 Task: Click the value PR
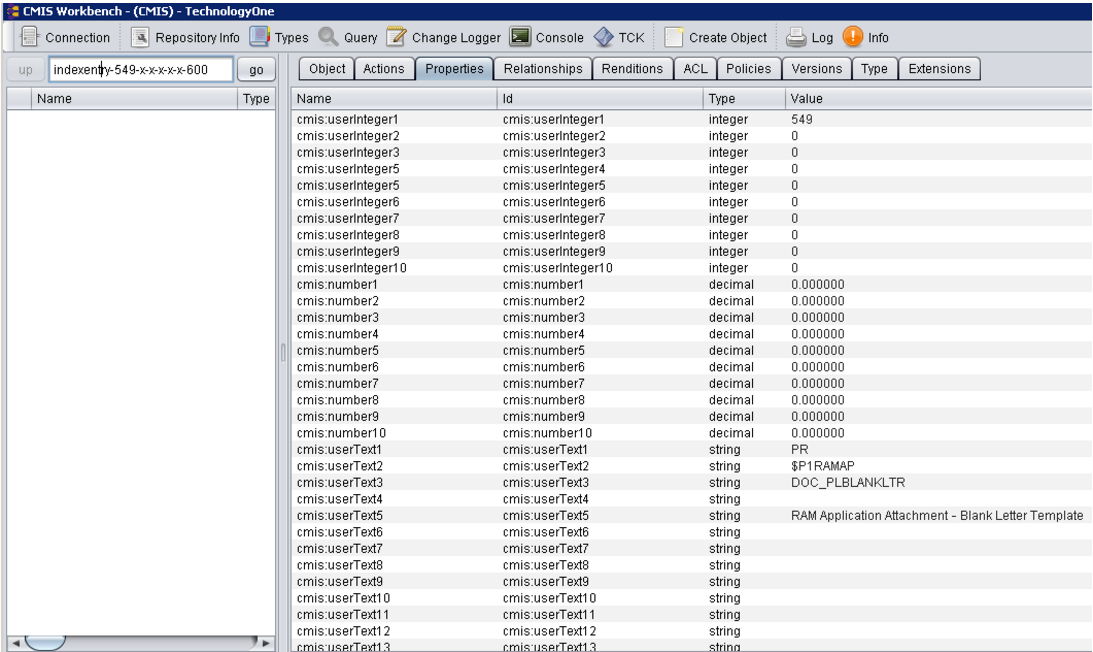click(x=800, y=450)
